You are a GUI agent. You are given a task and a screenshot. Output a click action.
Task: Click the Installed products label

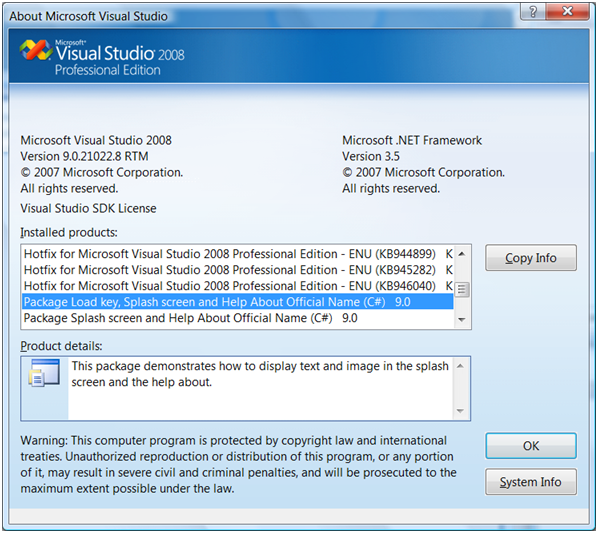[x=69, y=233]
